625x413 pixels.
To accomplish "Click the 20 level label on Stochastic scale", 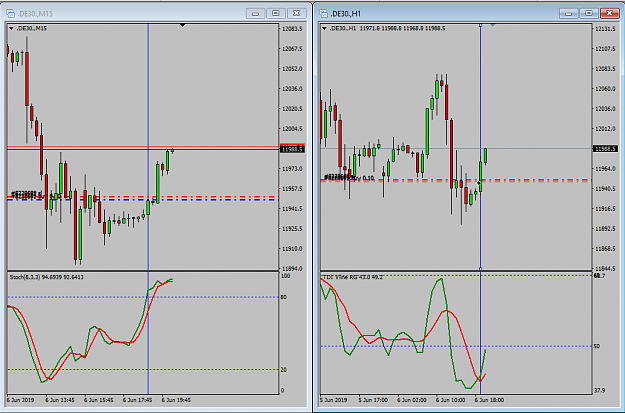I will tap(283, 370).
